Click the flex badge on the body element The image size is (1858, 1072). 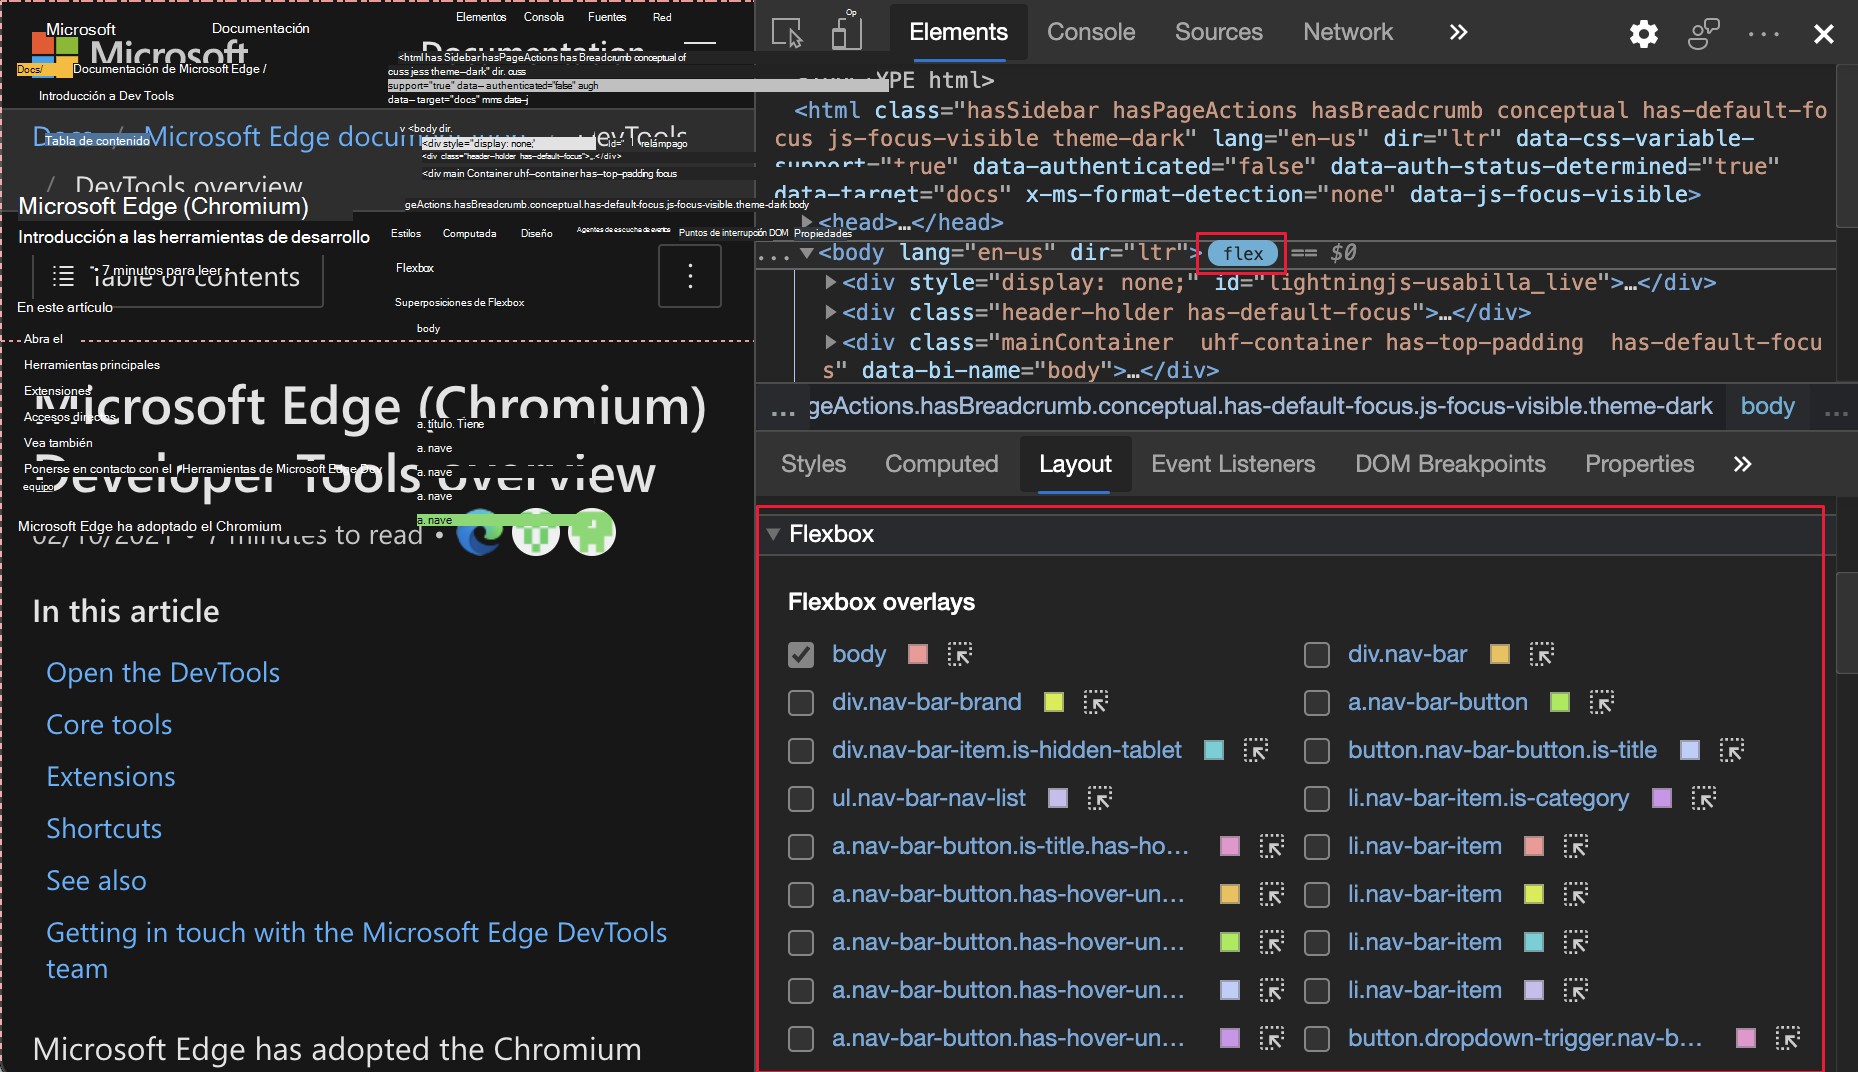click(1241, 253)
